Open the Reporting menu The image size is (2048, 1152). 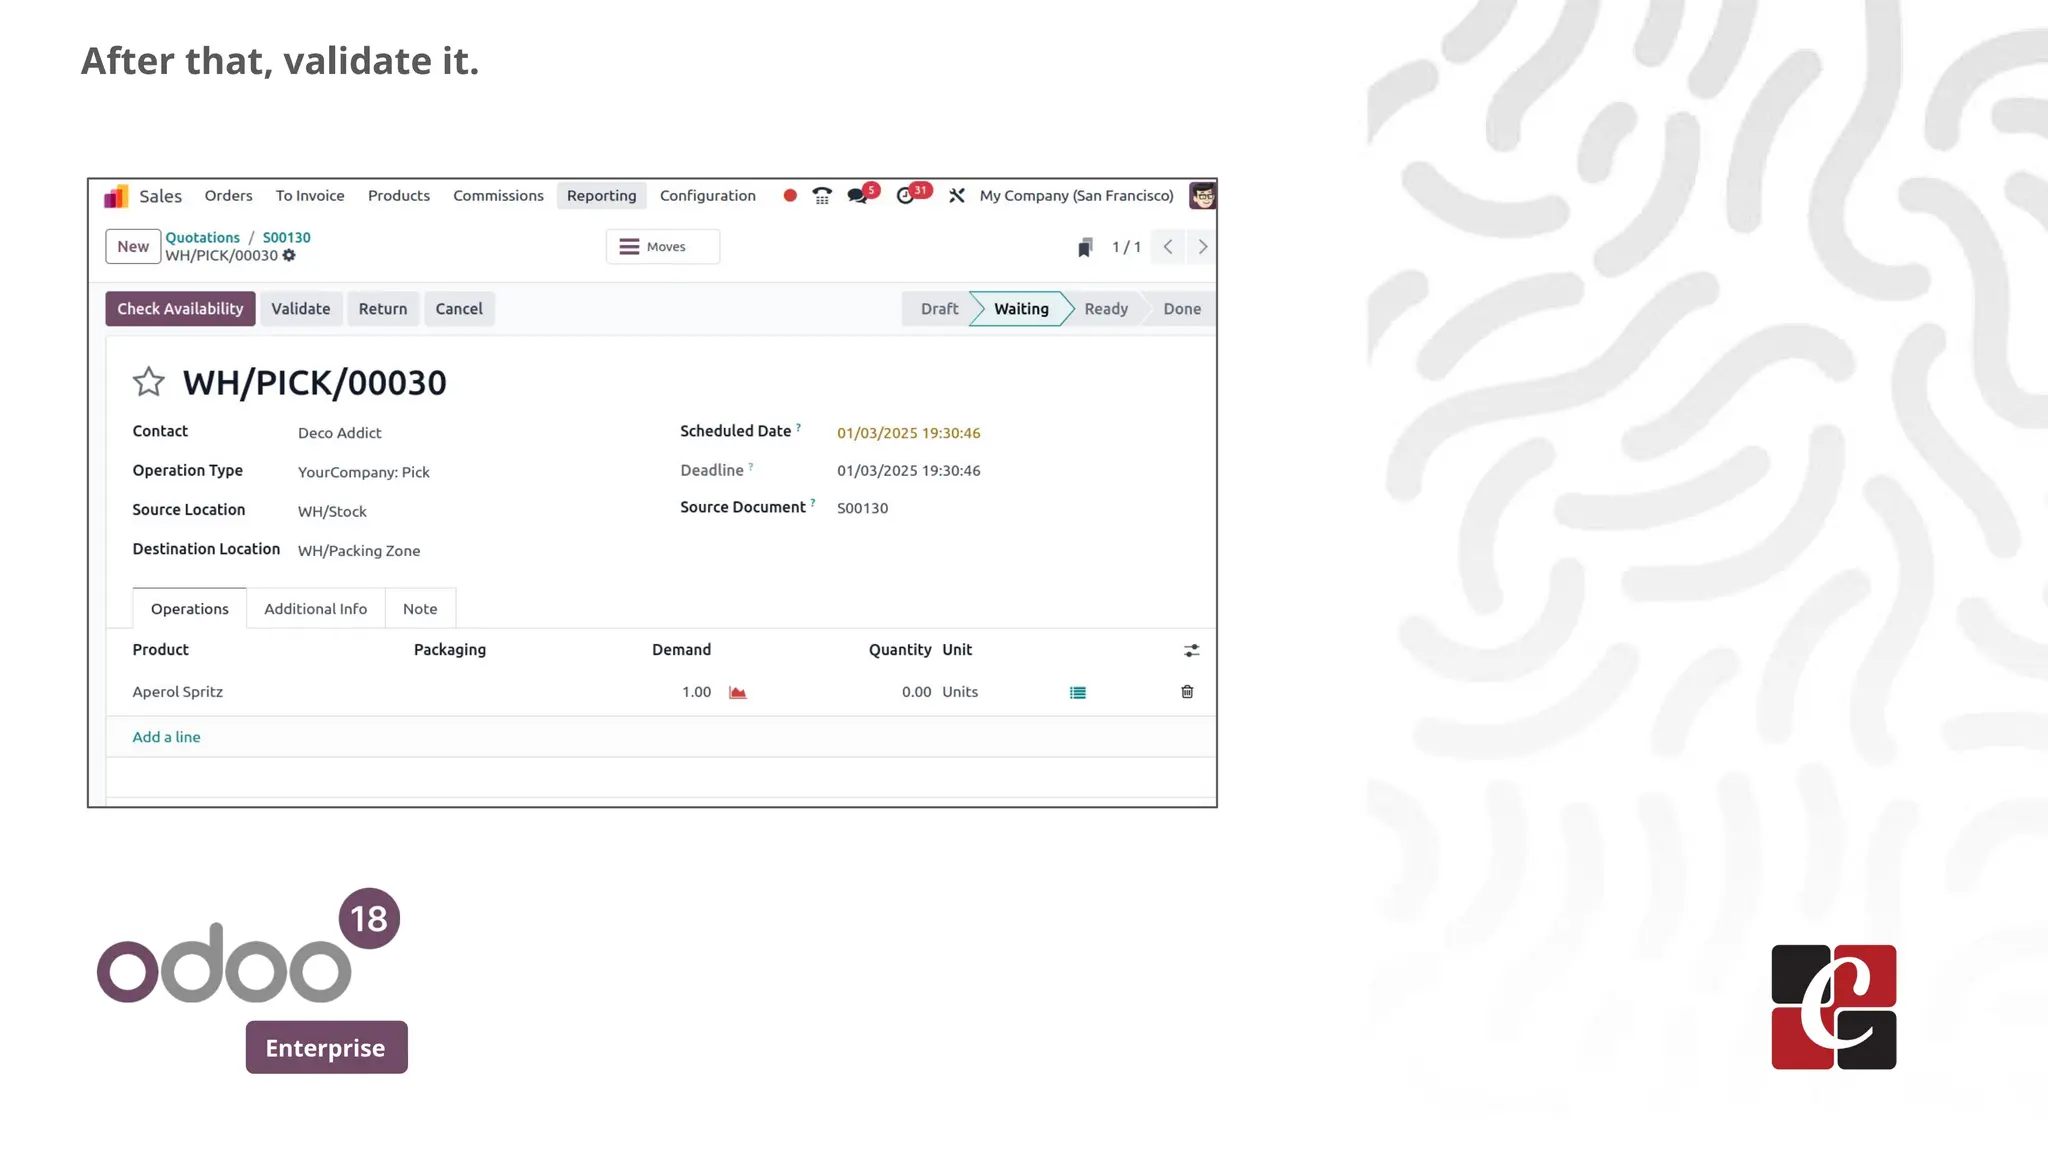pos(601,196)
